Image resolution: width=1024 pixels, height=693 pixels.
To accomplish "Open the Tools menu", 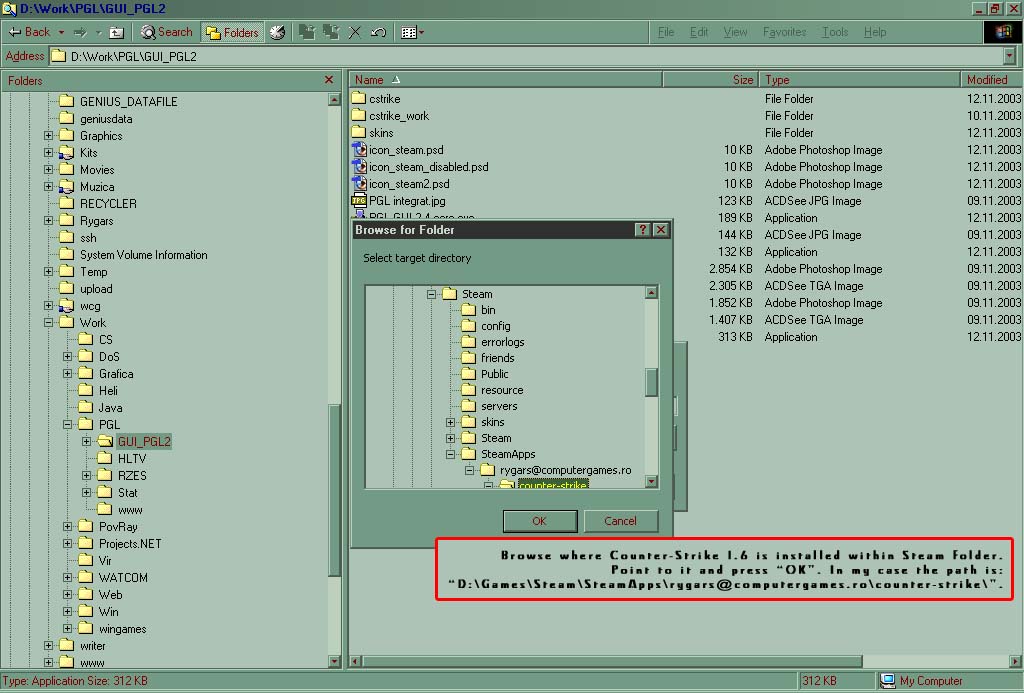I will coord(835,32).
